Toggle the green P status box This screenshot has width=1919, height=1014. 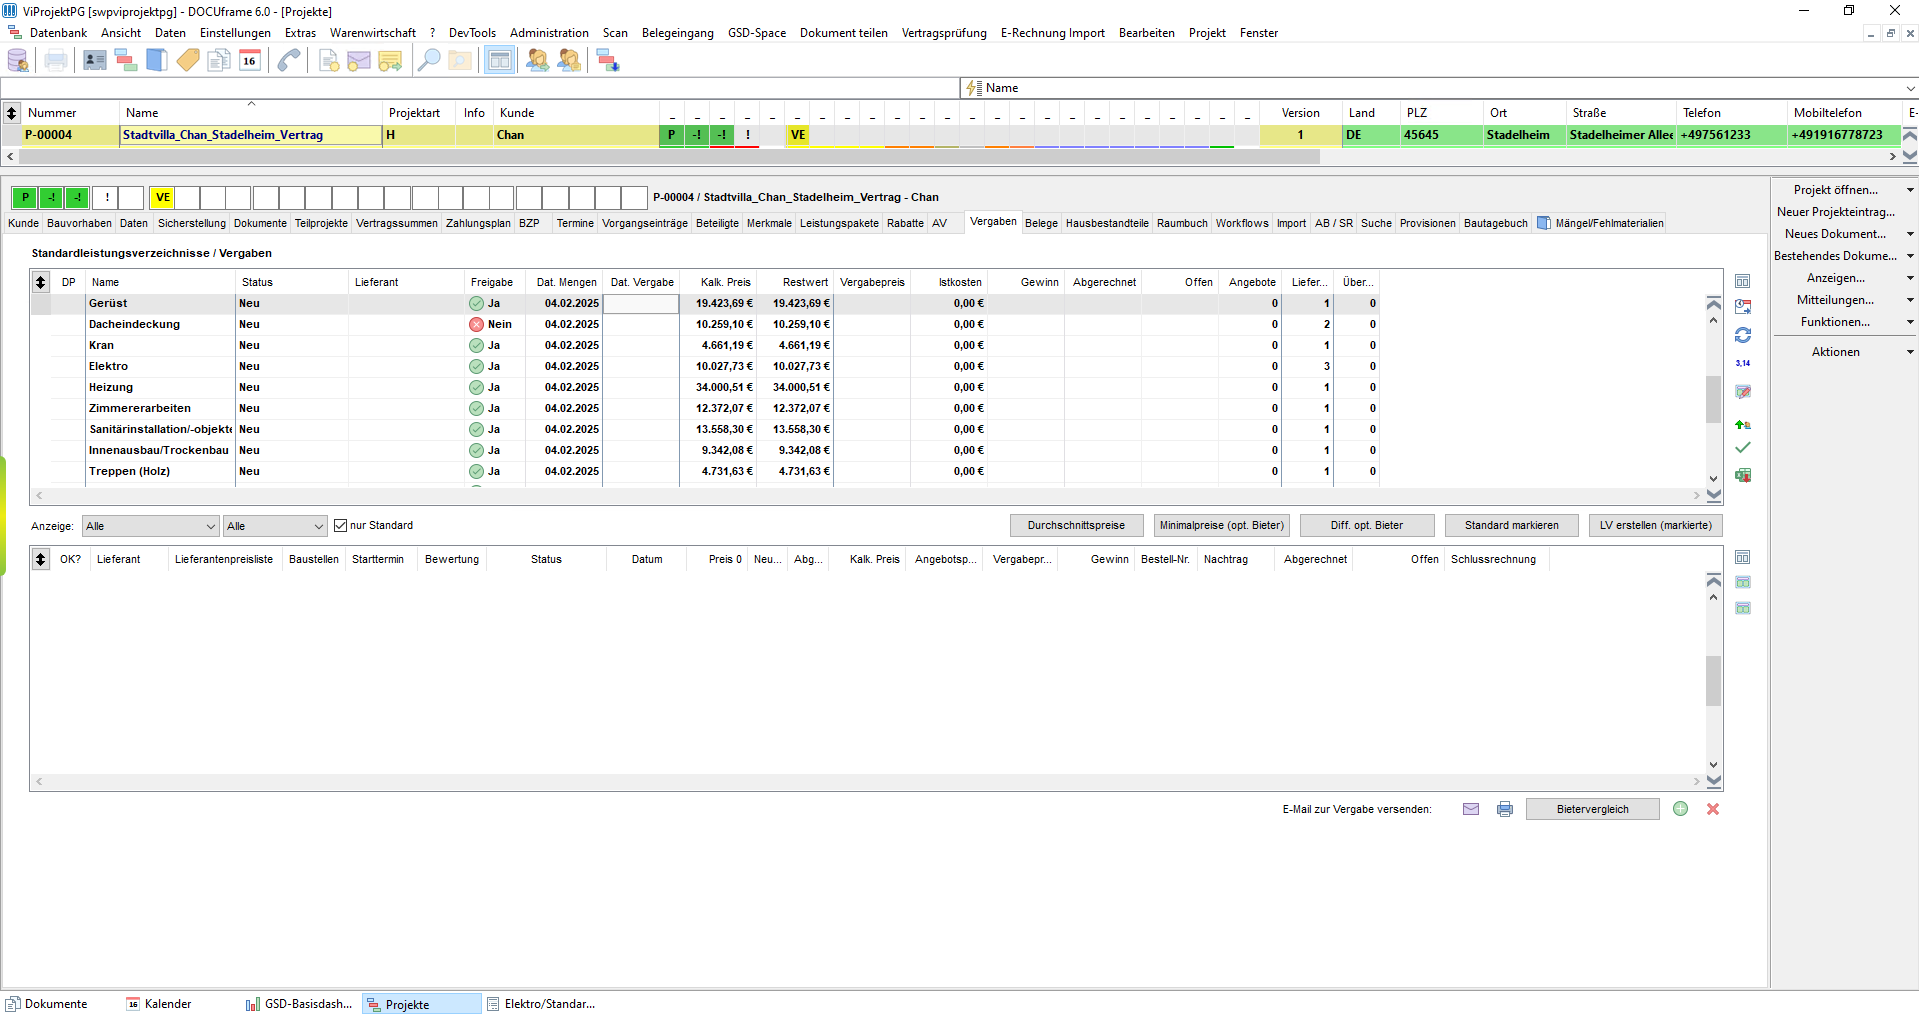(x=25, y=198)
